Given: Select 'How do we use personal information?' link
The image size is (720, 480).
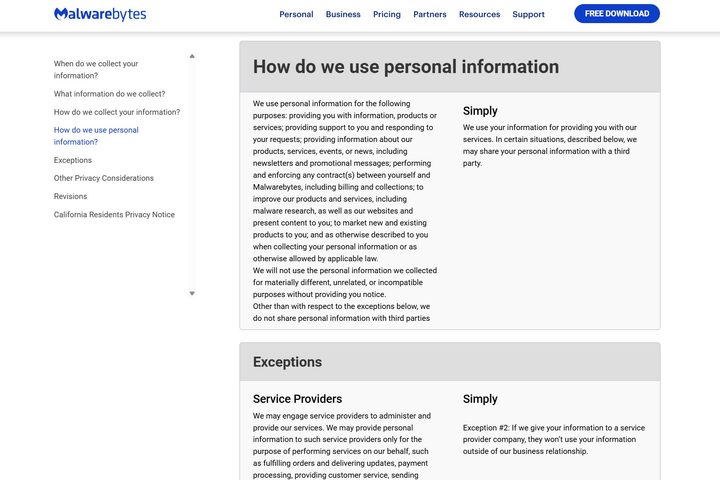Looking at the screenshot, I should pos(96,136).
